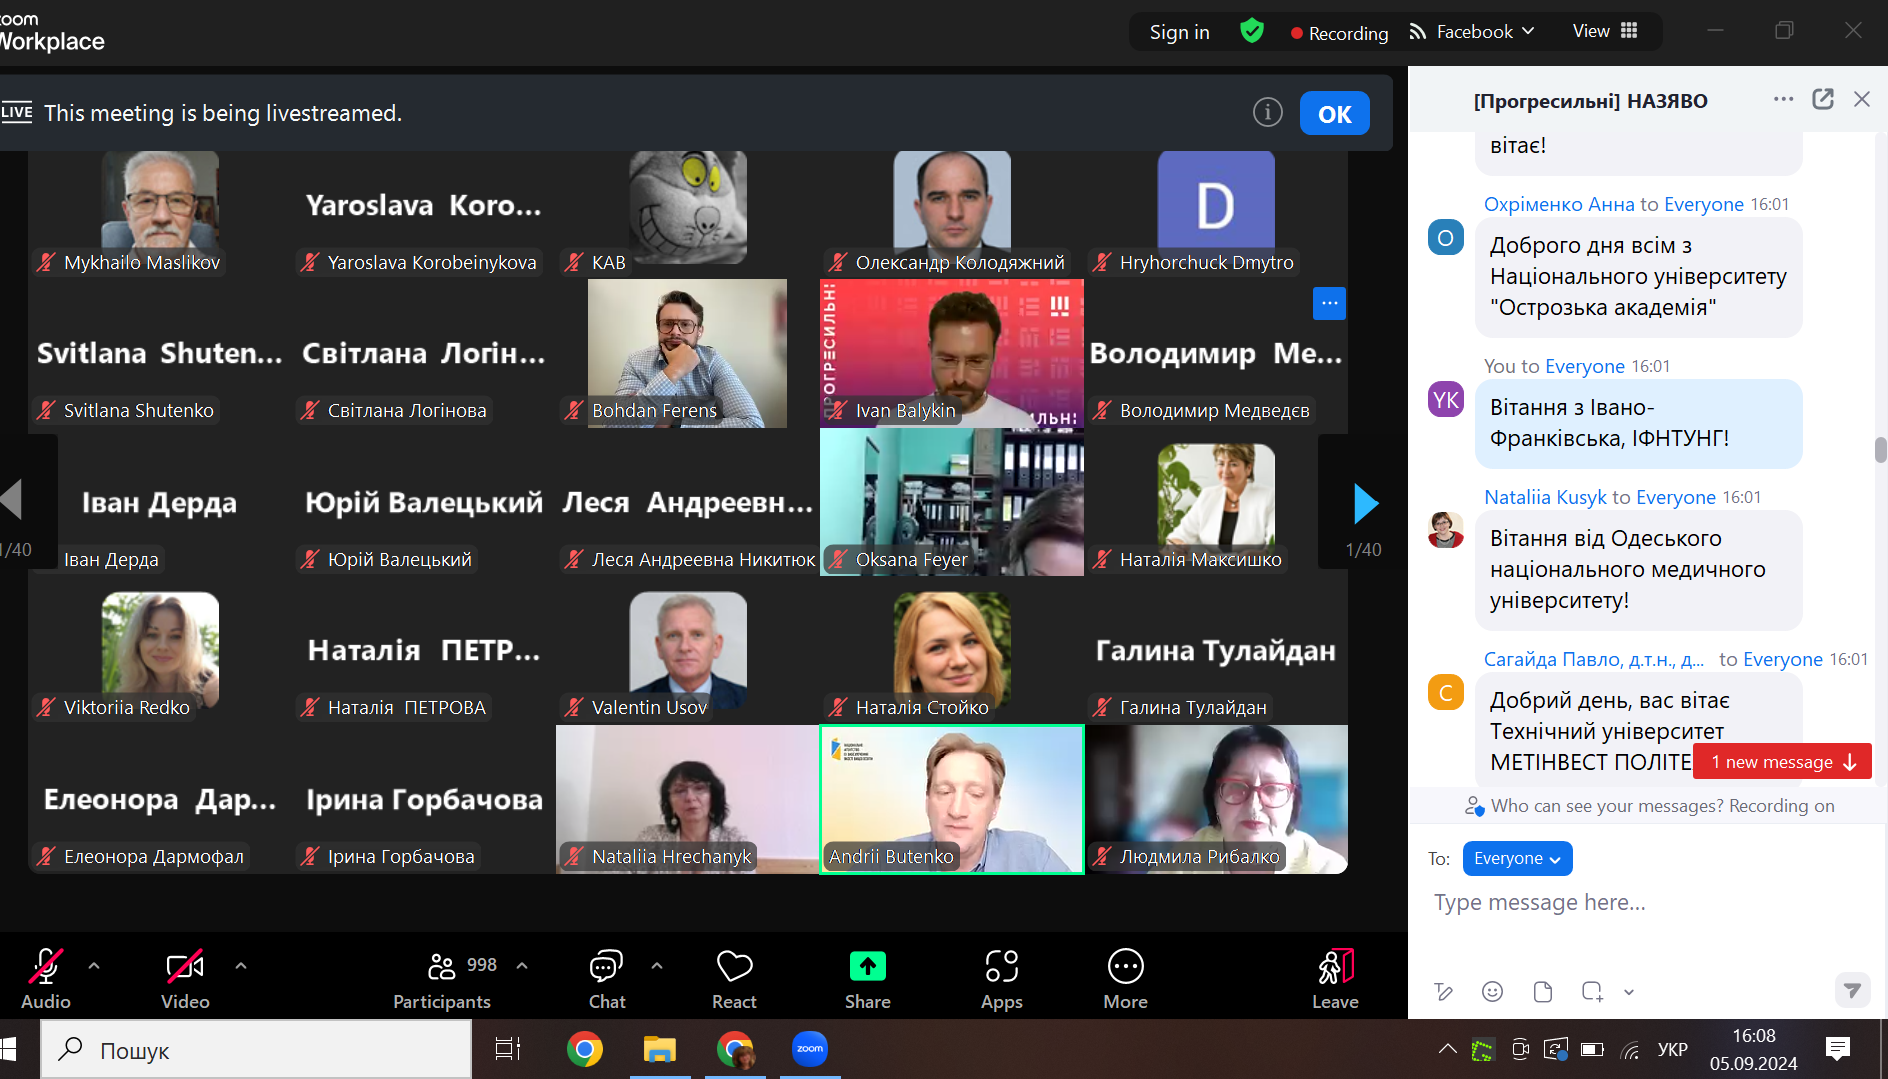Expand audio settings arrow next to Audio
Image resolution: width=1888 pixels, height=1079 pixels.
pos(94,966)
